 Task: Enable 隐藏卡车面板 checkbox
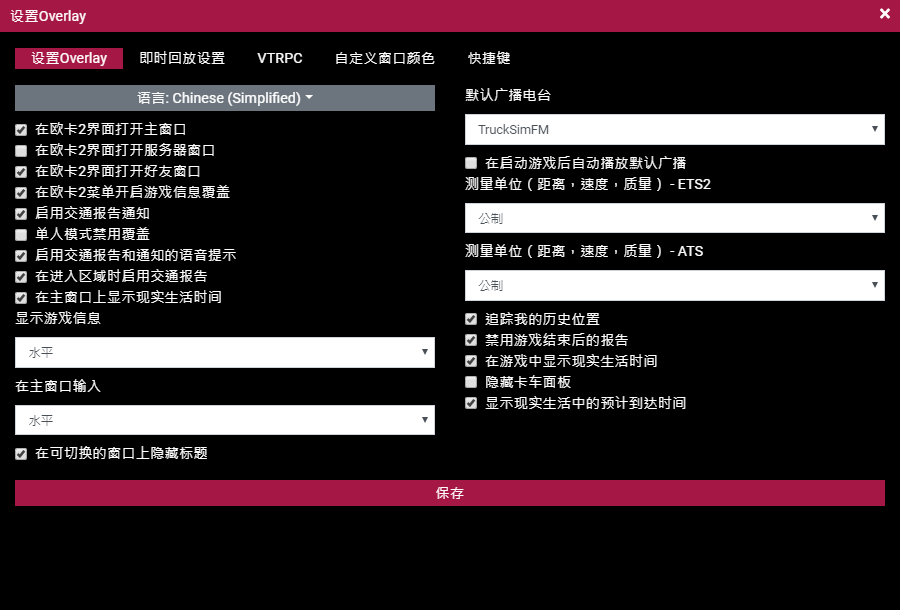coord(471,382)
